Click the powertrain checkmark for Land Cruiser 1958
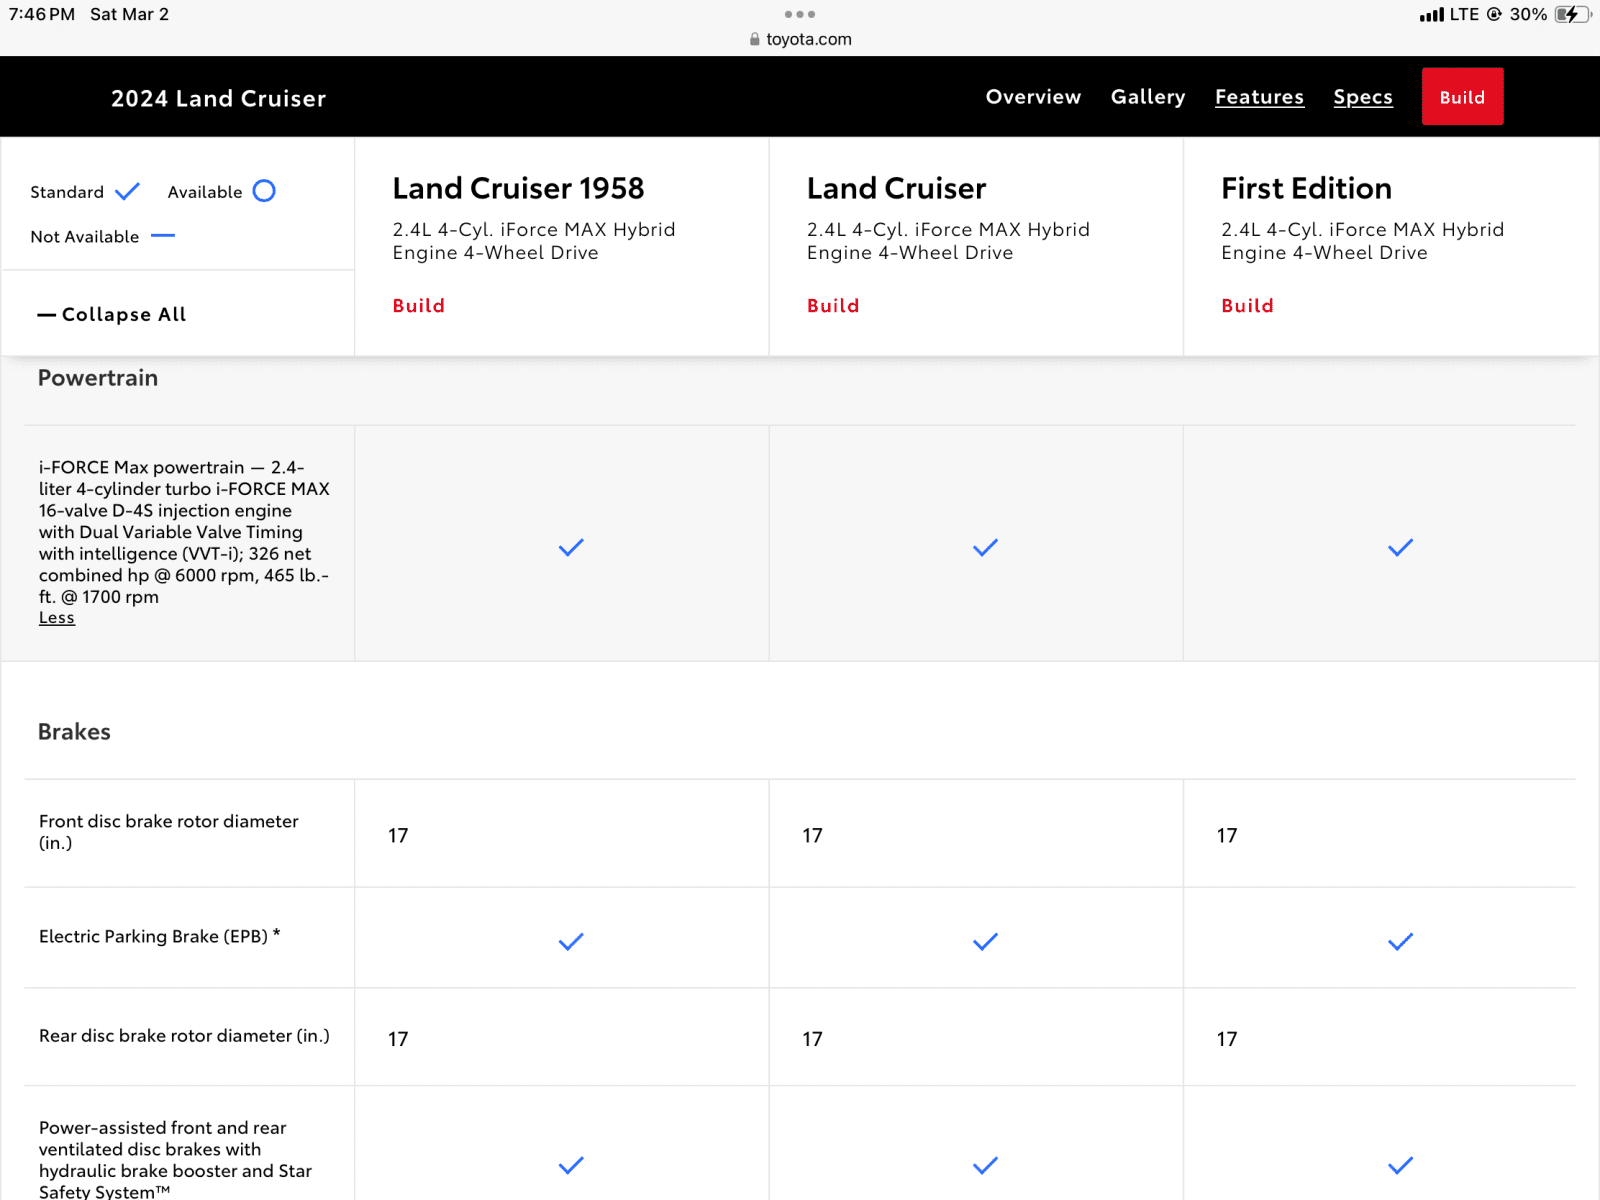This screenshot has width=1600, height=1200. (x=571, y=547)
